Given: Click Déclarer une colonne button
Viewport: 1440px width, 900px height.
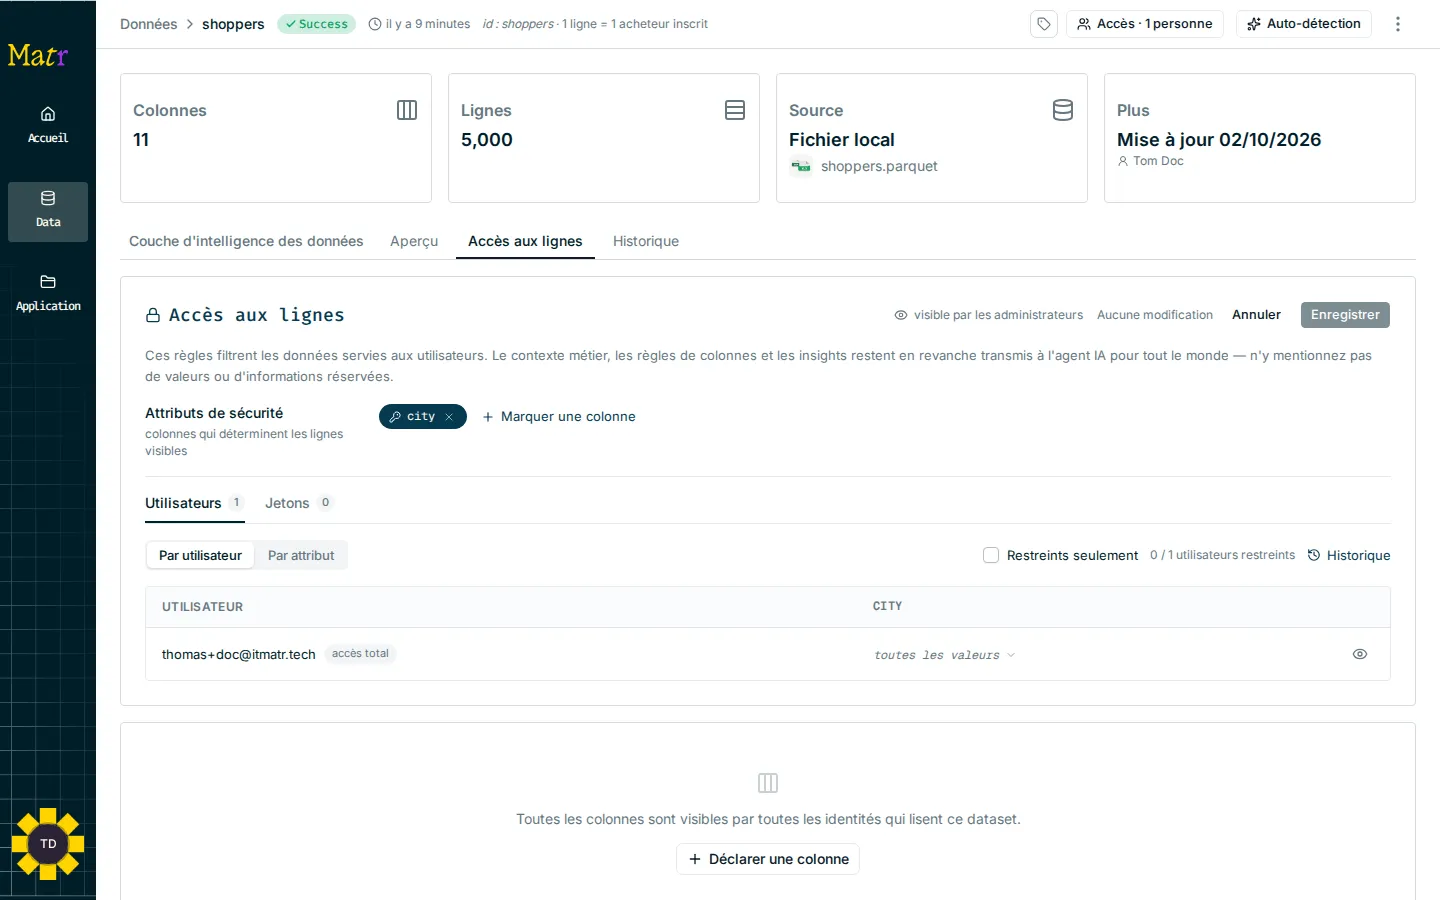Looking at the screenshot, I should coord(768,859).
